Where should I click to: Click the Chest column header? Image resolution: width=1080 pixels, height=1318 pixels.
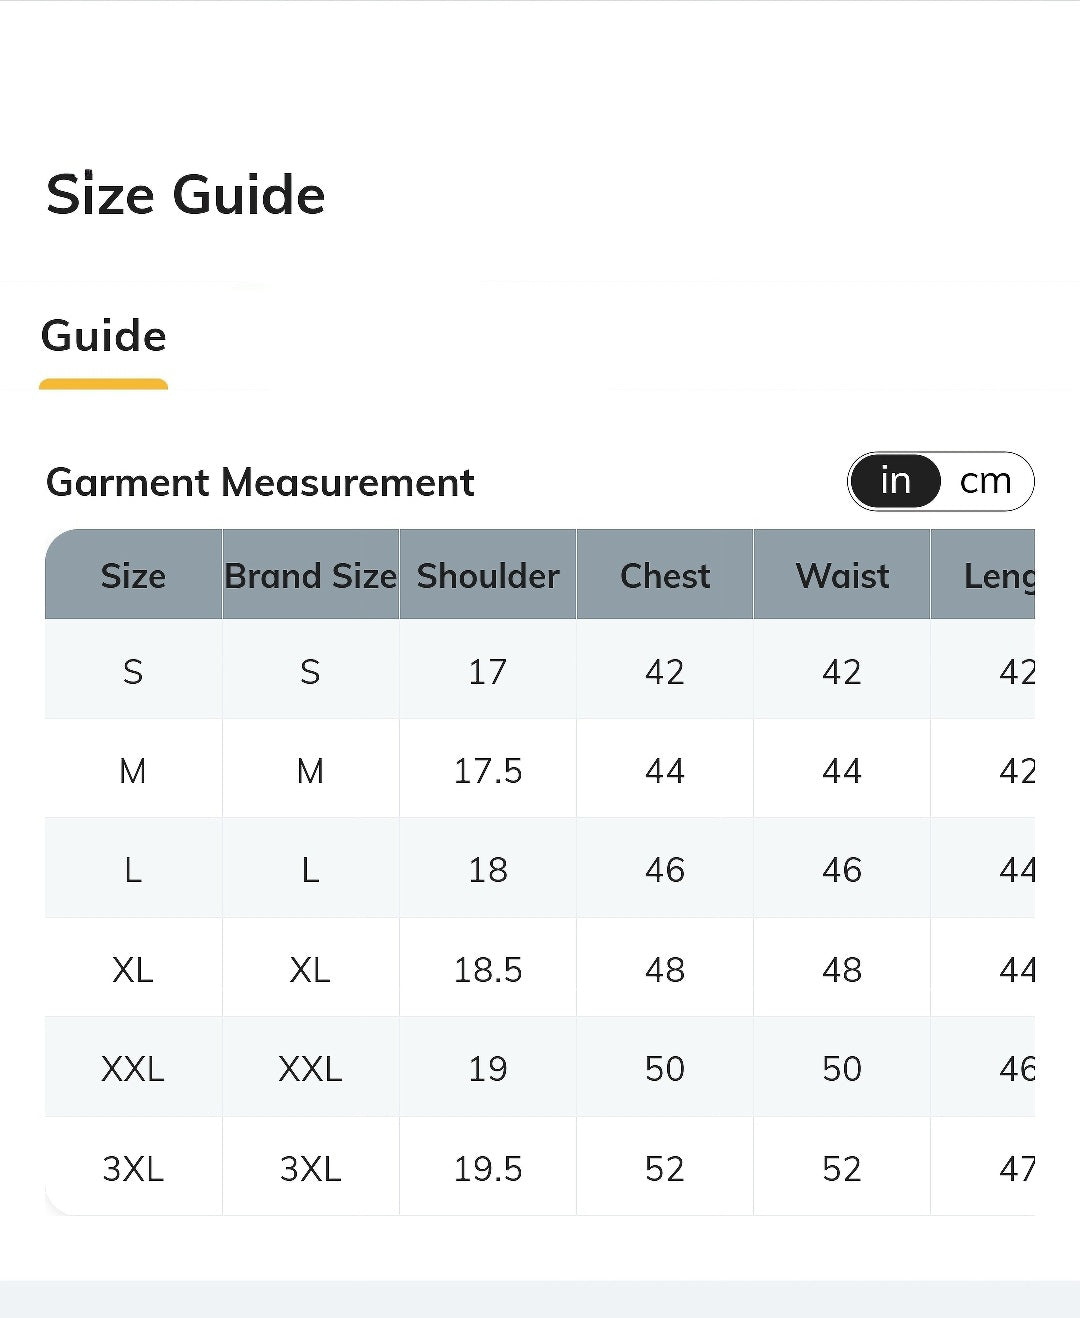pyautogui.click(x=665, y=575)
